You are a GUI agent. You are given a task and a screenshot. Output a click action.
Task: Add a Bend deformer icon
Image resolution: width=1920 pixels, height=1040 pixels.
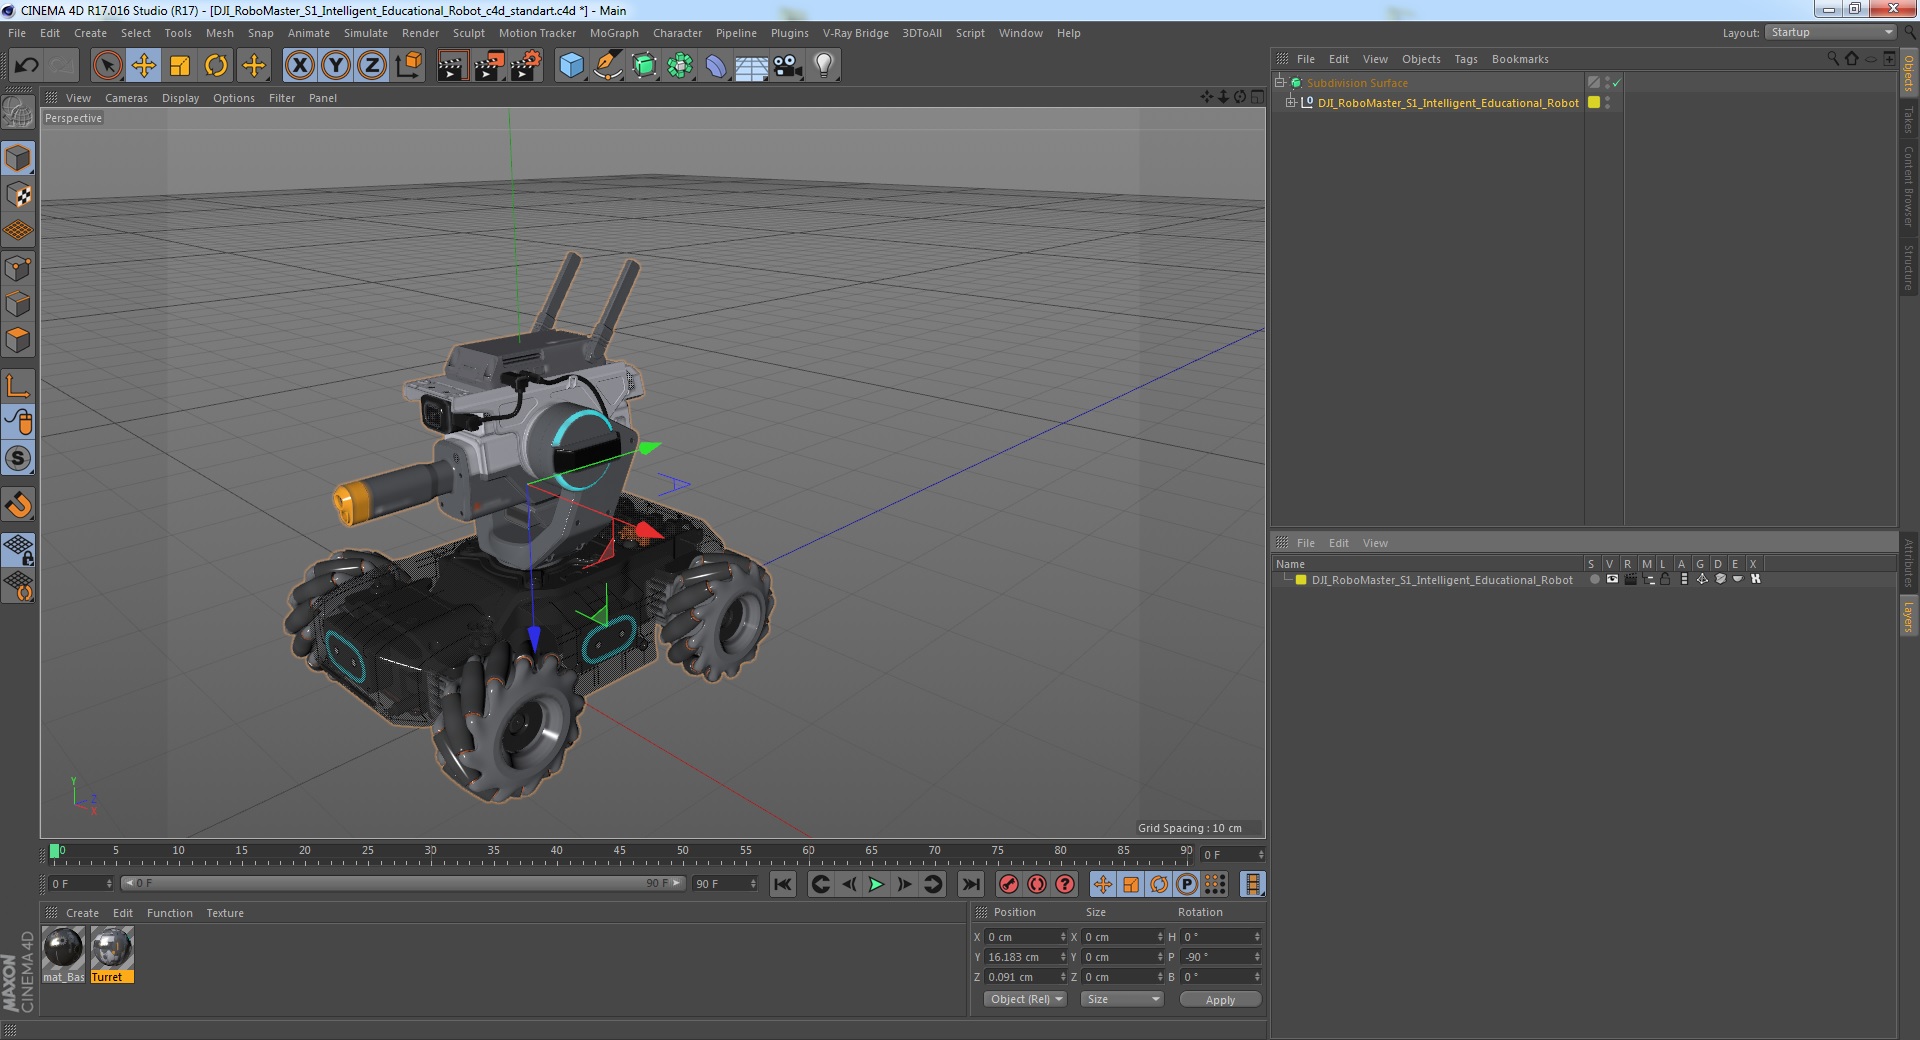click(x=716, y=66)
